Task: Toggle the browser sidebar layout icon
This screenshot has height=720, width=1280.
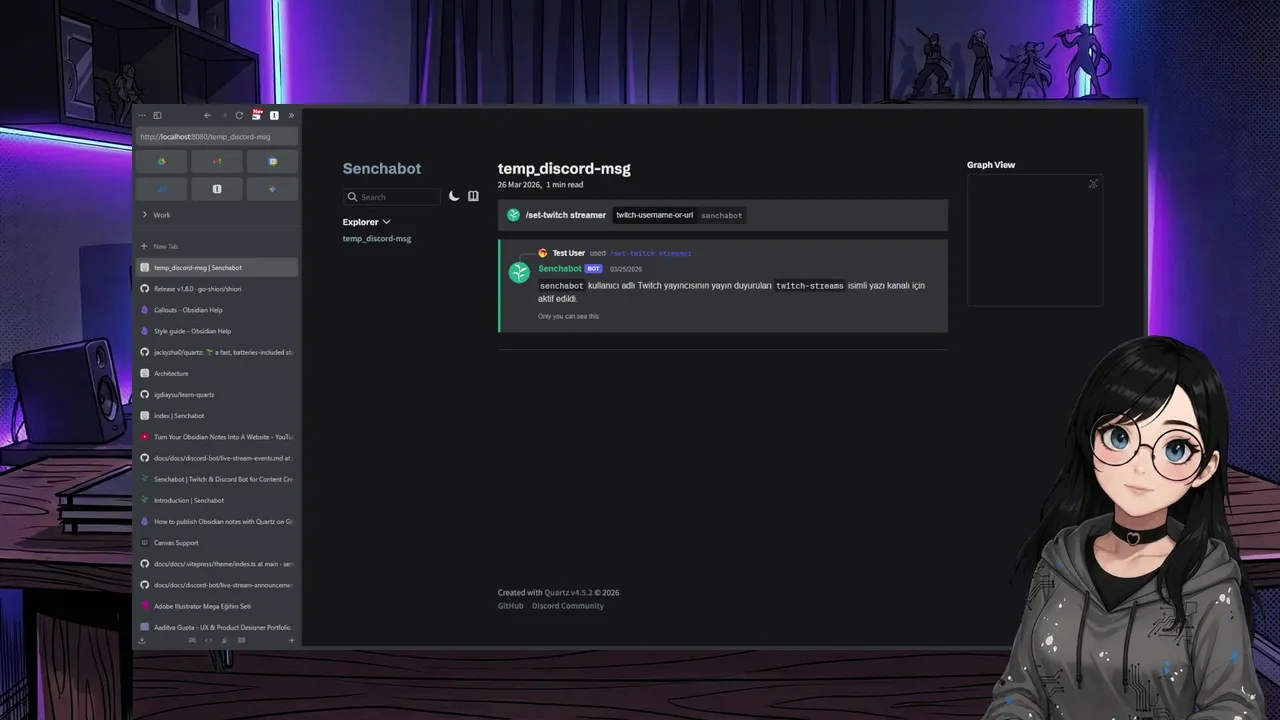Action: click(x=157, y=116)
